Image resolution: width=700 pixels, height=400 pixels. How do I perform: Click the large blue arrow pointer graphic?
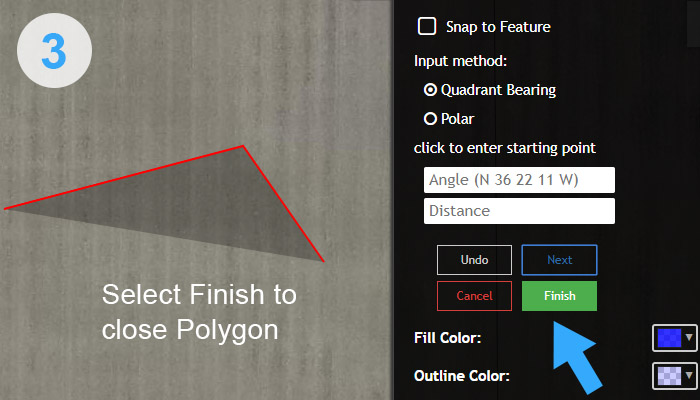[x=576, y=357]
